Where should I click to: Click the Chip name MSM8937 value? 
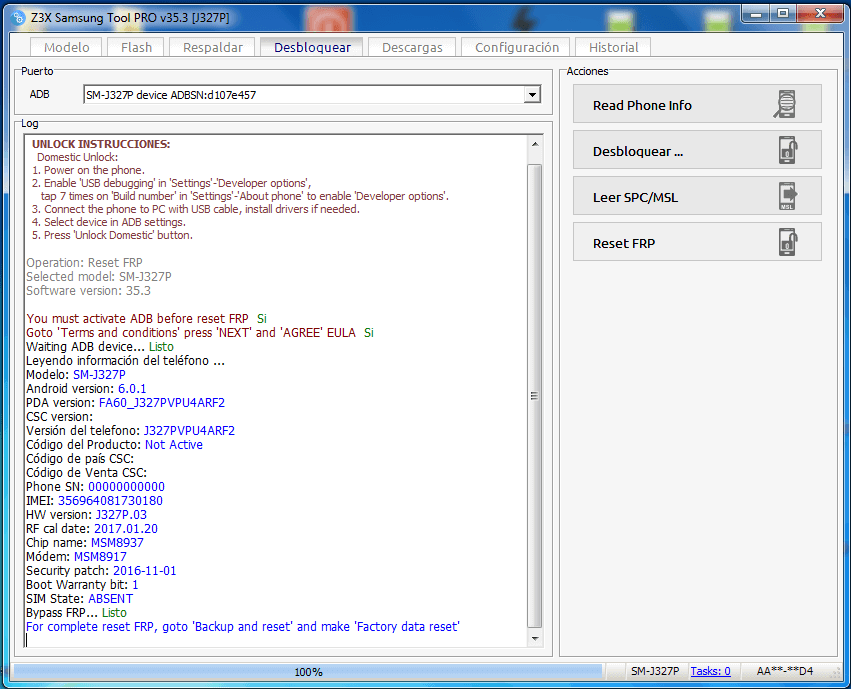117,543
